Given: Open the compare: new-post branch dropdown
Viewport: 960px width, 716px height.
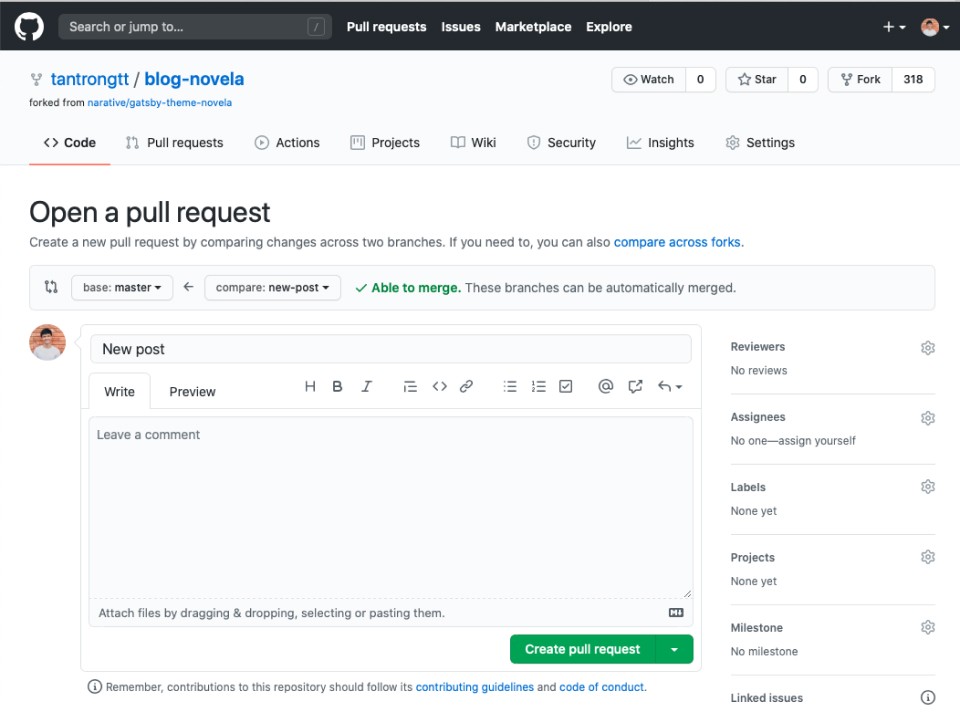Looking at the screenshot, I should pos(272,287).
